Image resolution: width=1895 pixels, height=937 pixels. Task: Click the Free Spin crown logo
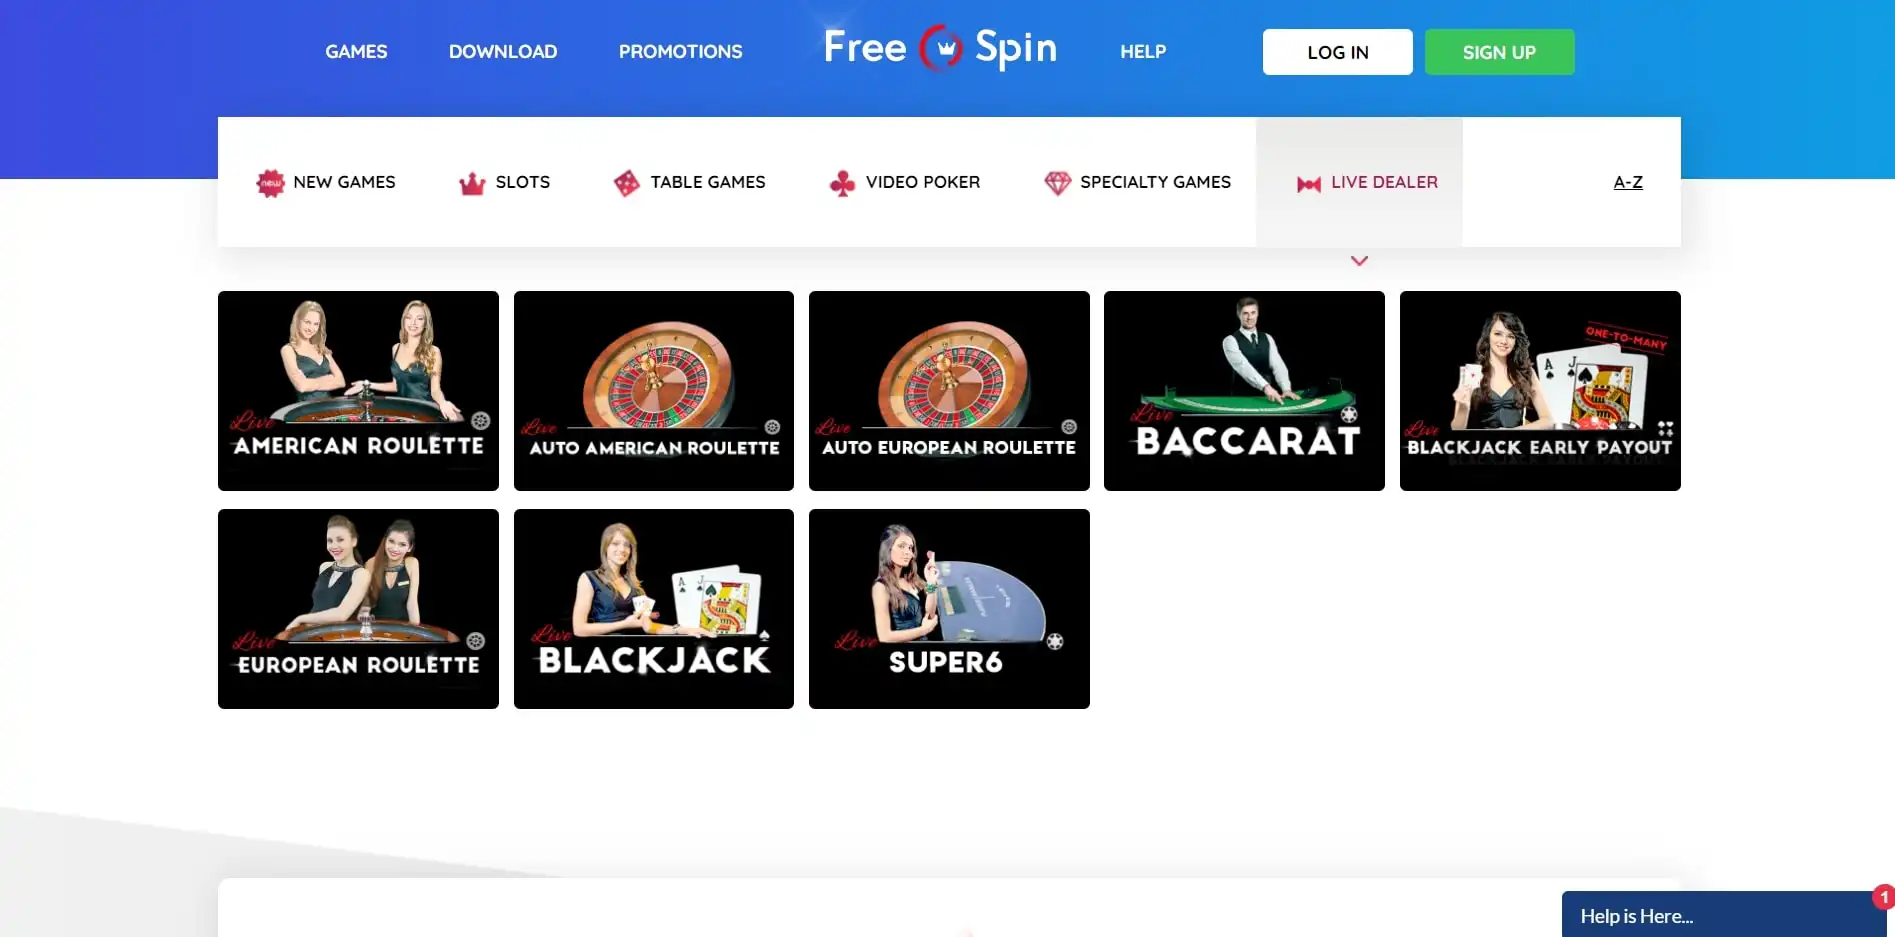point(941,48)
